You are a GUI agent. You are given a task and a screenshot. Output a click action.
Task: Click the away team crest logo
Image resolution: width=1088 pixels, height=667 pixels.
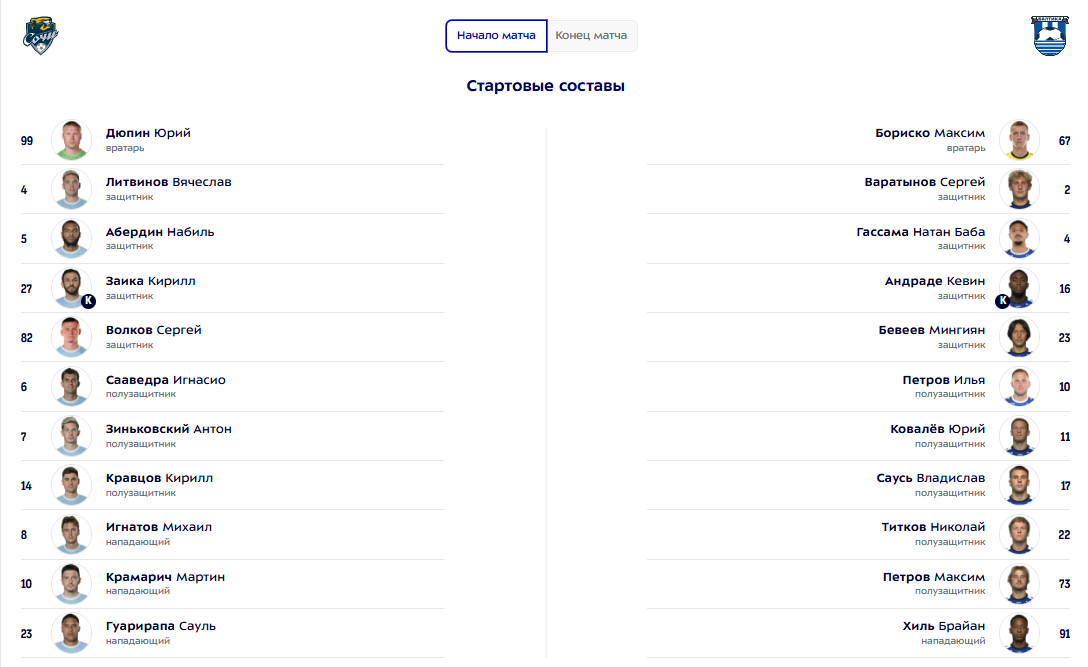1050,35
